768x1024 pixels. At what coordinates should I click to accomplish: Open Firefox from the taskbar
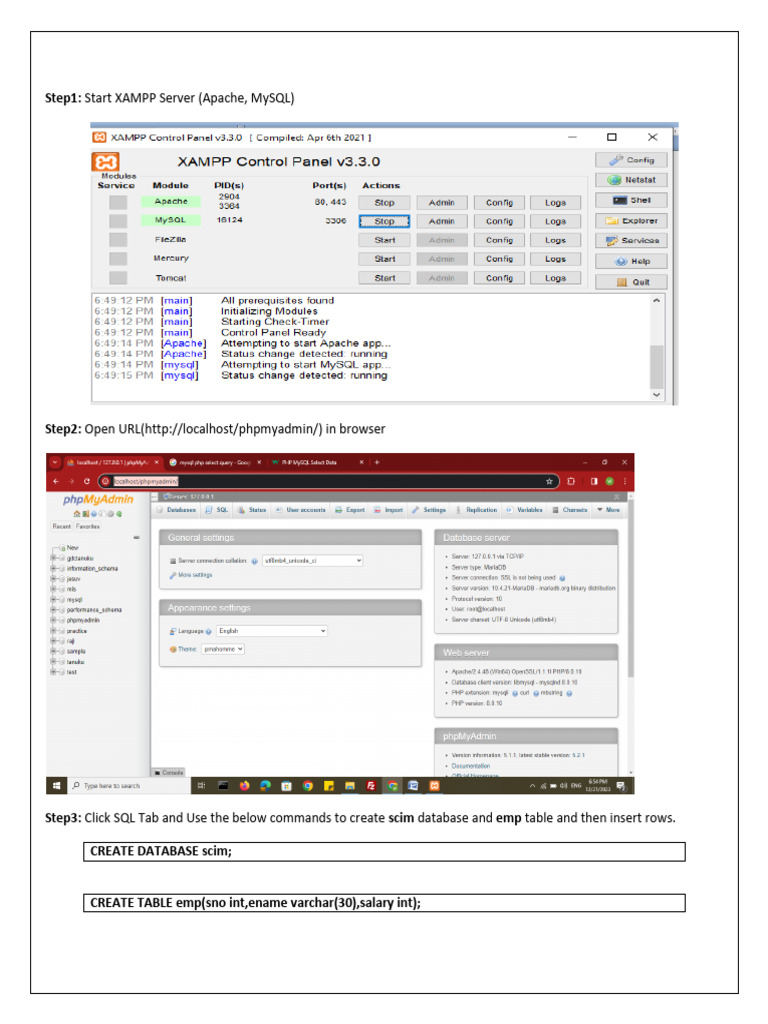pyautogui.click(x=245, y=786)
